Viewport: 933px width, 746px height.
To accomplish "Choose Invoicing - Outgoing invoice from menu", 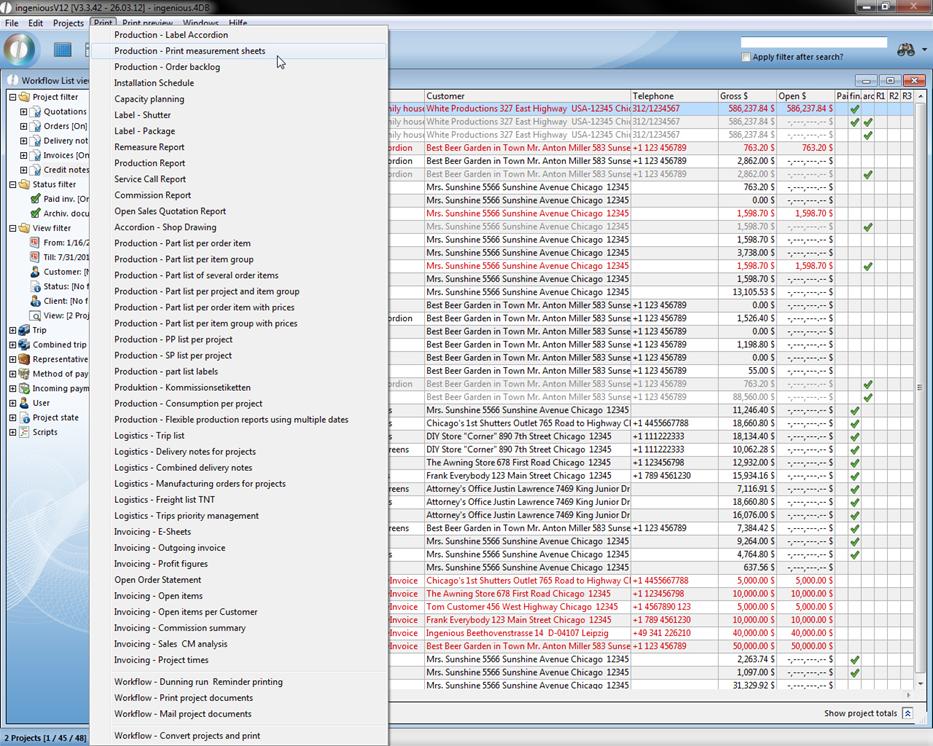I will [x=169, y=548].
